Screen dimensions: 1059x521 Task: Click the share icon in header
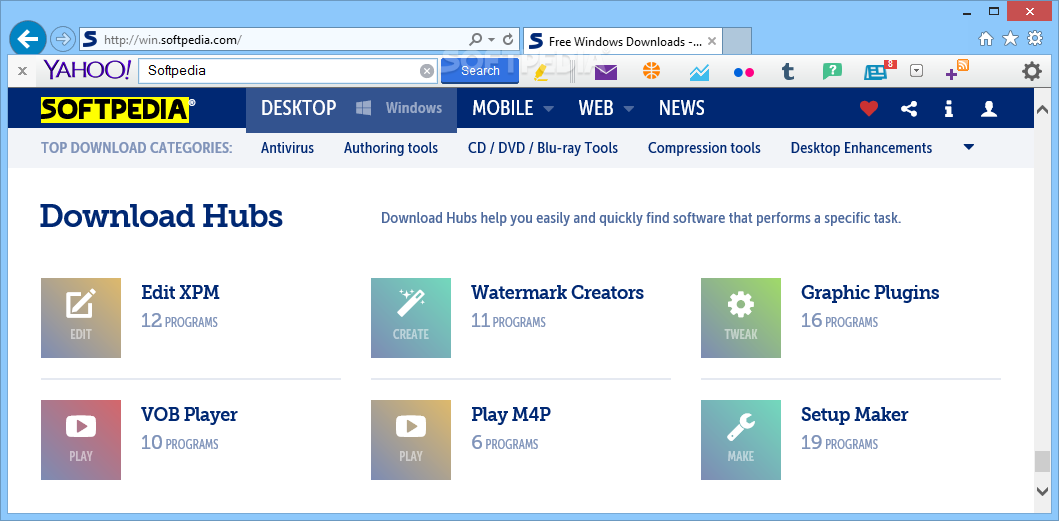pyautogui.click(x=909, y=108)
